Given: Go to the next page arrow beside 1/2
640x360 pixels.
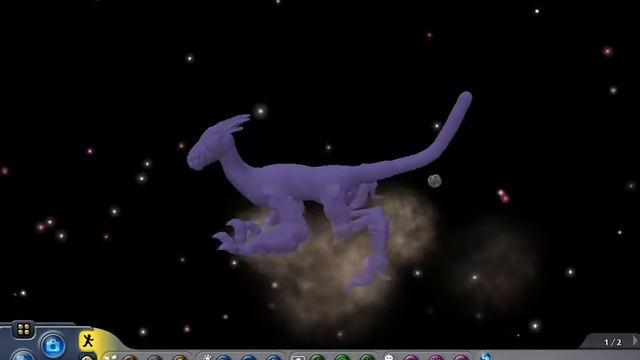Looking at the screenshot, I should point(635,341).
